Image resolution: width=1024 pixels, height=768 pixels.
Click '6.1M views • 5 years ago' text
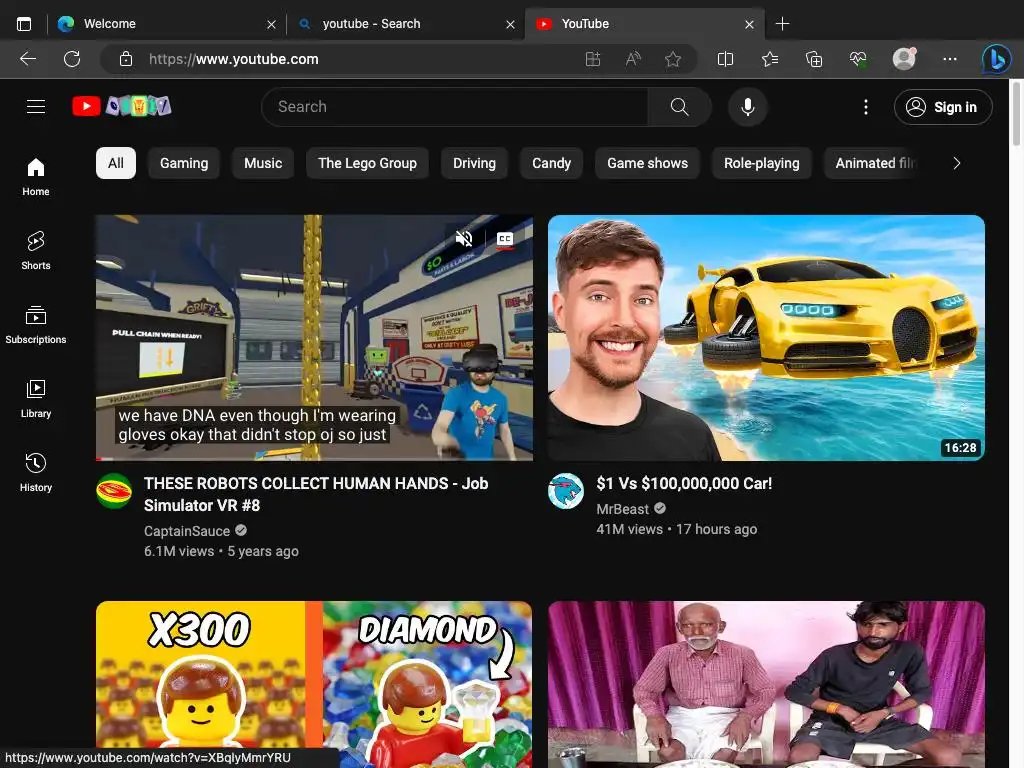[221, 551]
